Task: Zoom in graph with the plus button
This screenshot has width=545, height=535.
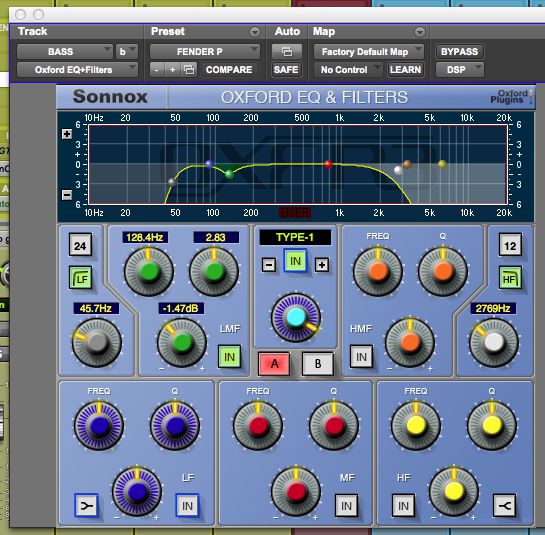Action: click(x=67, y=134)
